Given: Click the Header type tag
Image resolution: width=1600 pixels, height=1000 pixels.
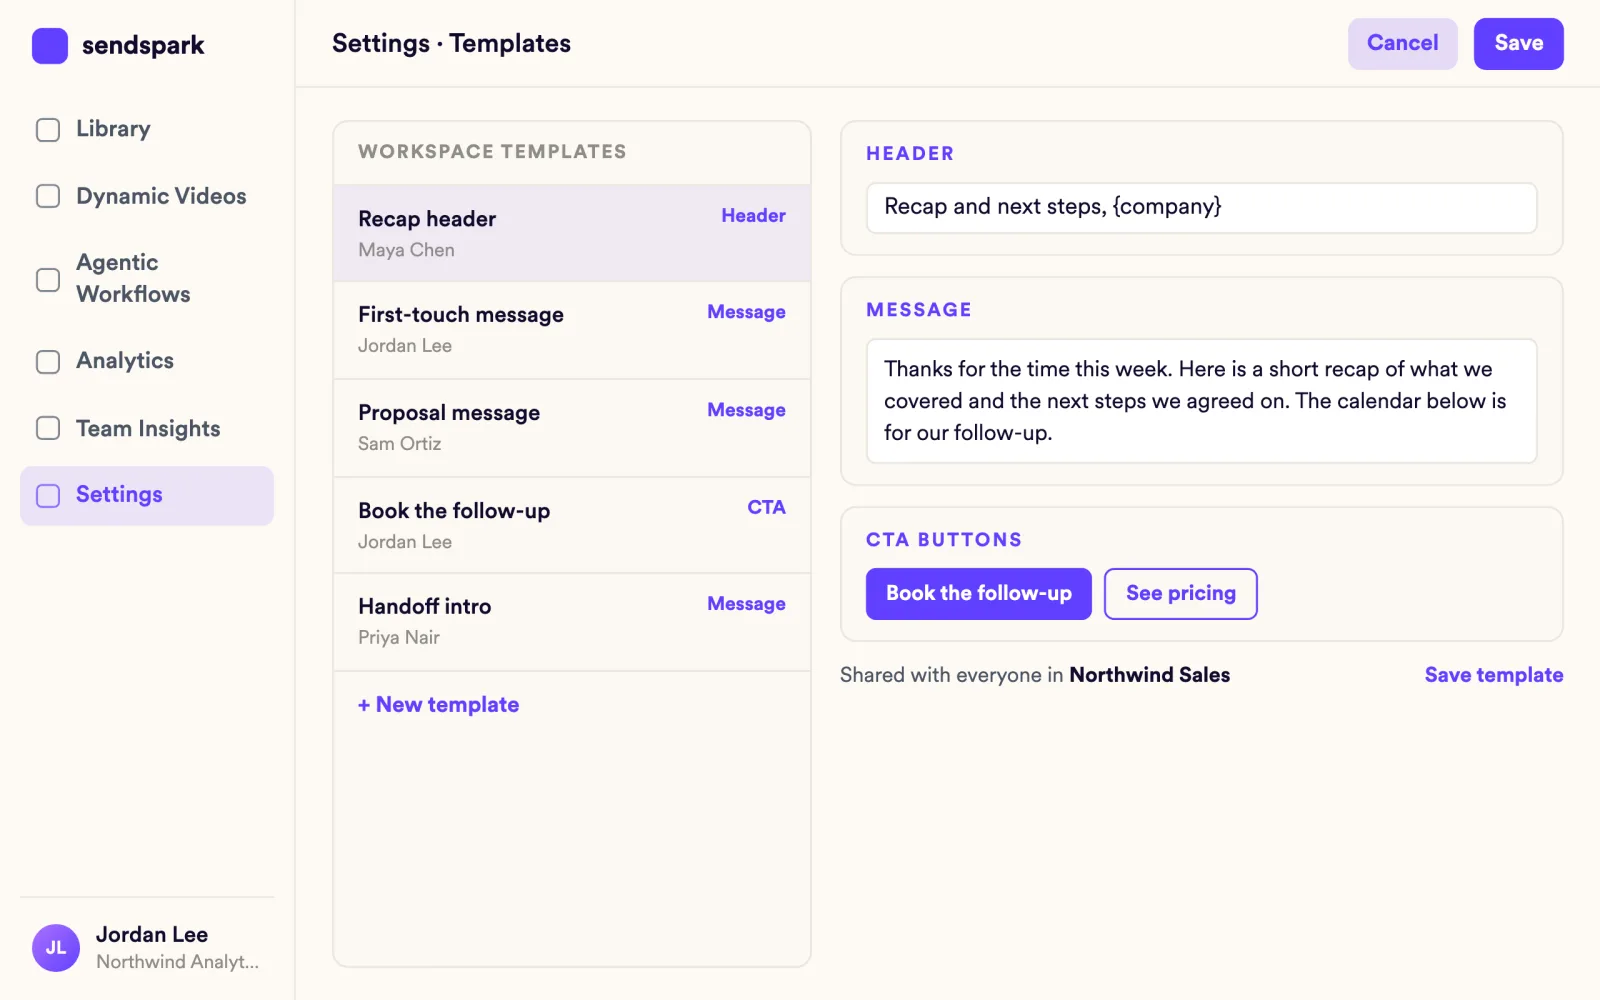Looking at the screenshot, I should (x=754, y=216).
